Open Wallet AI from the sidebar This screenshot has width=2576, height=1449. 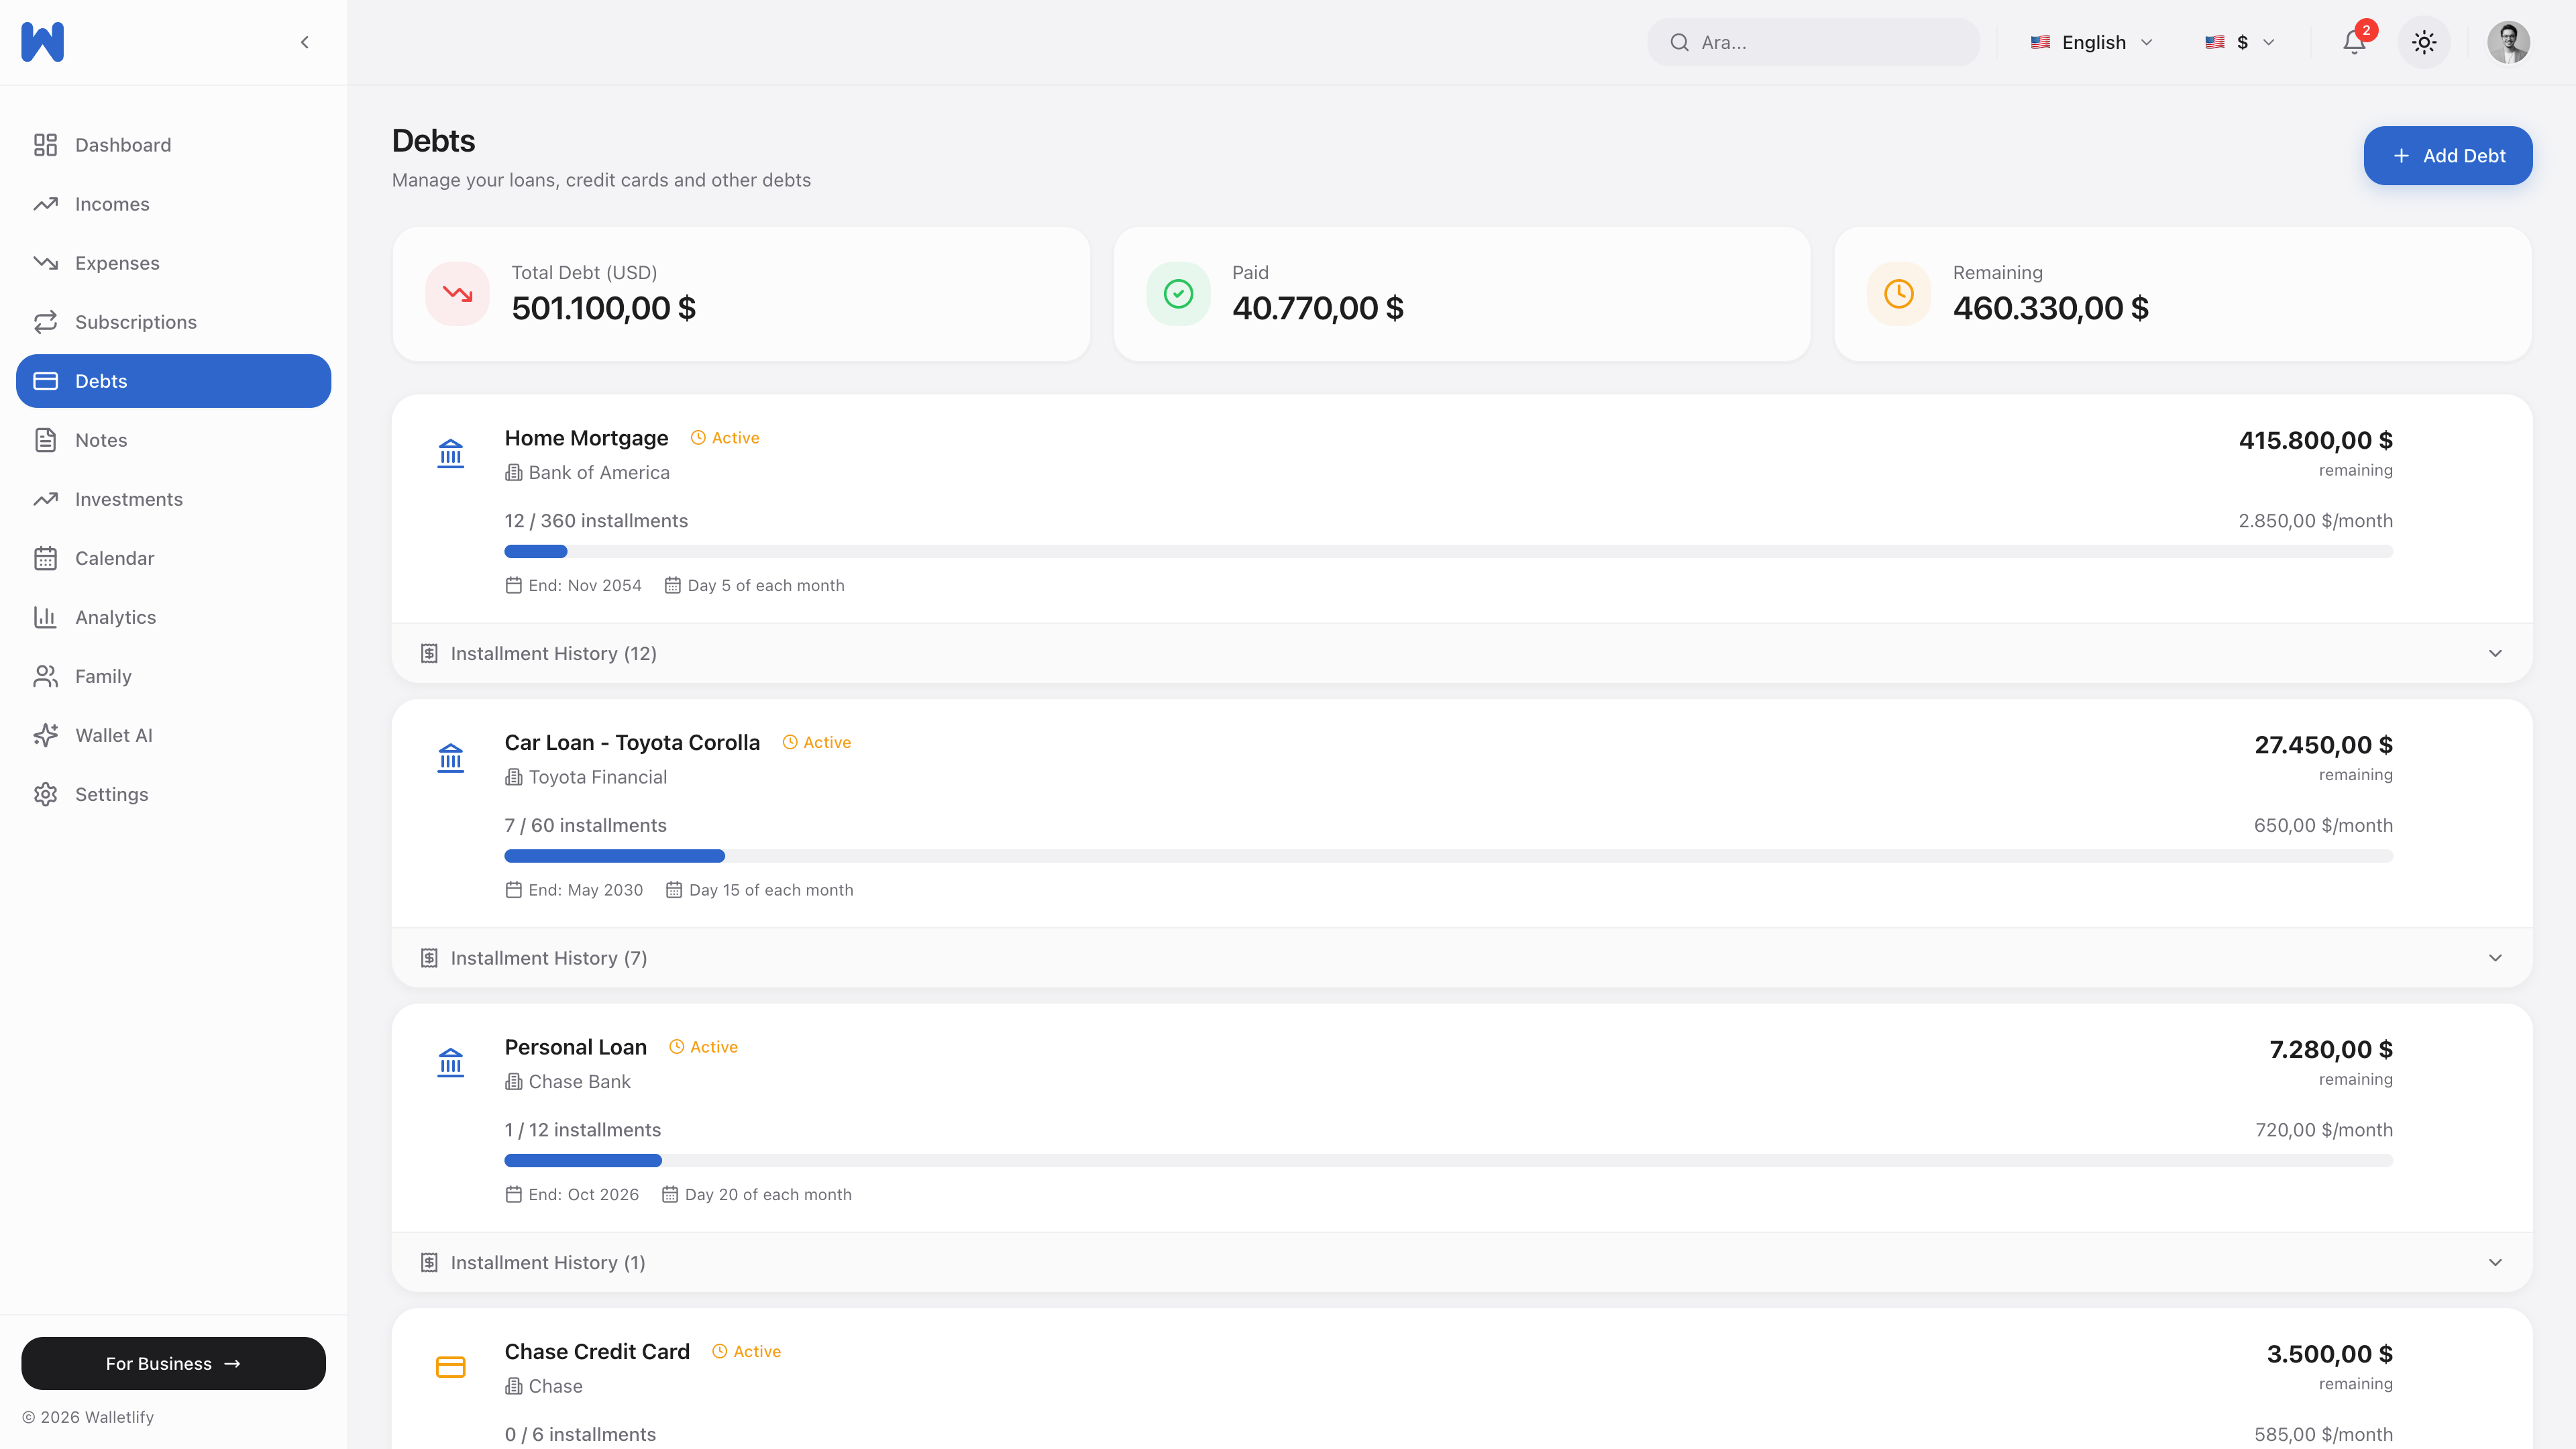[113, 735]
